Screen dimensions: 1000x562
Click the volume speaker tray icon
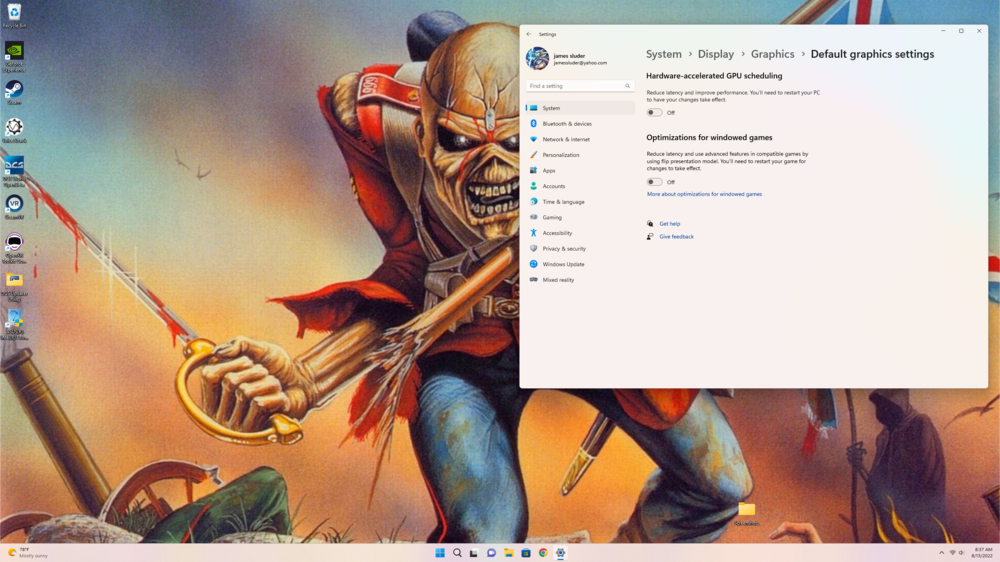click(961, 552)
